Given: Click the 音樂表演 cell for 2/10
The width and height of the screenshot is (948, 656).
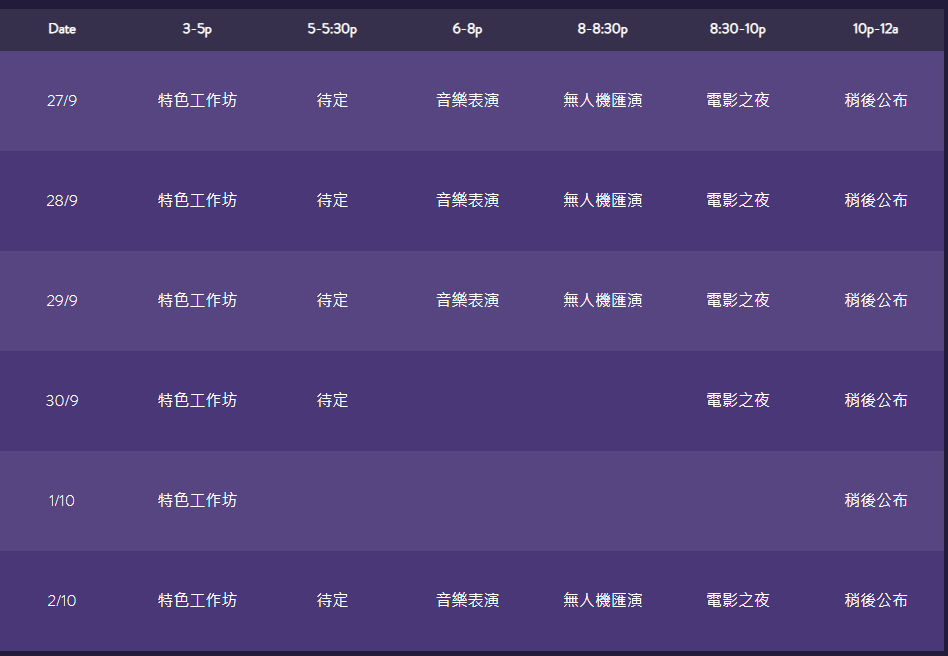Looking at the screenshot, I should click(x=468, y=600).
